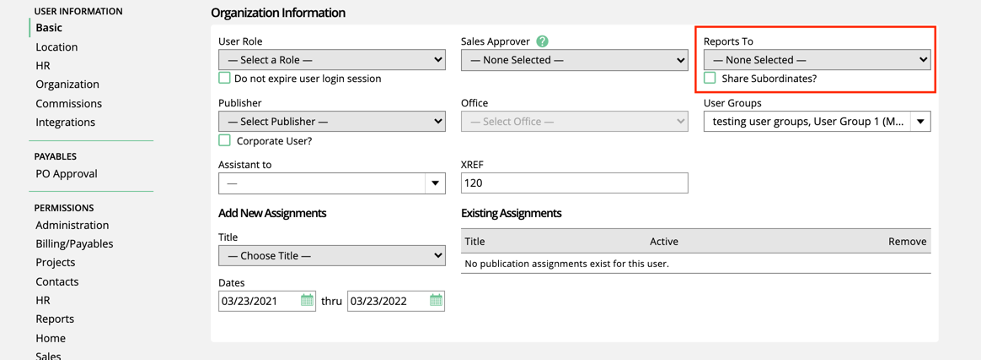The image size is (982, 360).
Task: Enable Do not expire user login session
Action: [224, 78]
